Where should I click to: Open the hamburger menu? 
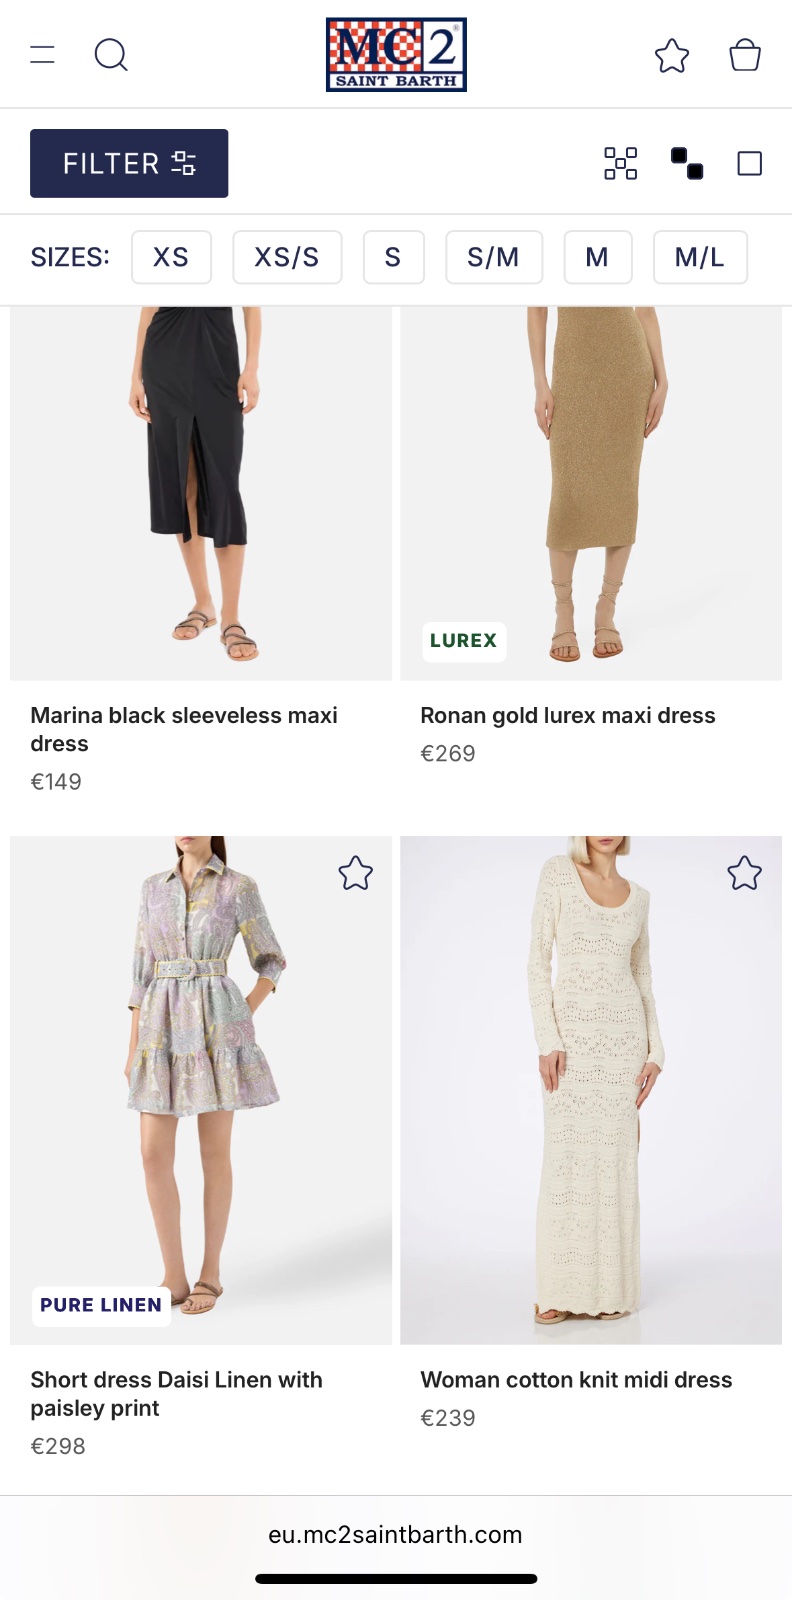pyautogui.click(x=43, y=55)
